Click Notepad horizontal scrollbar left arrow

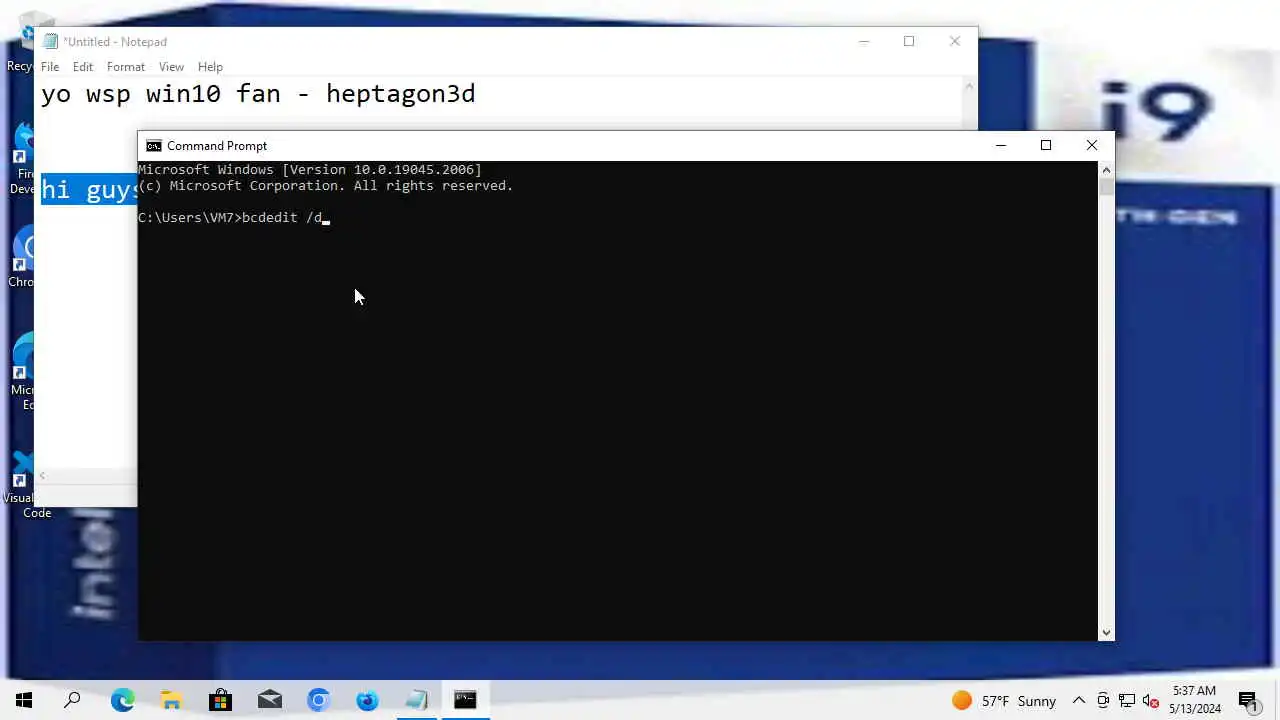(x=42, y=476)
